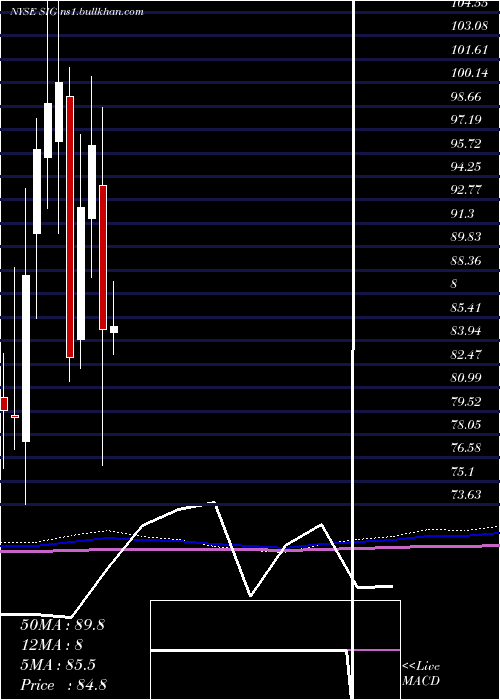Select the tallest red candlestick body
500x700 pixels.
(x=70, y=227)
